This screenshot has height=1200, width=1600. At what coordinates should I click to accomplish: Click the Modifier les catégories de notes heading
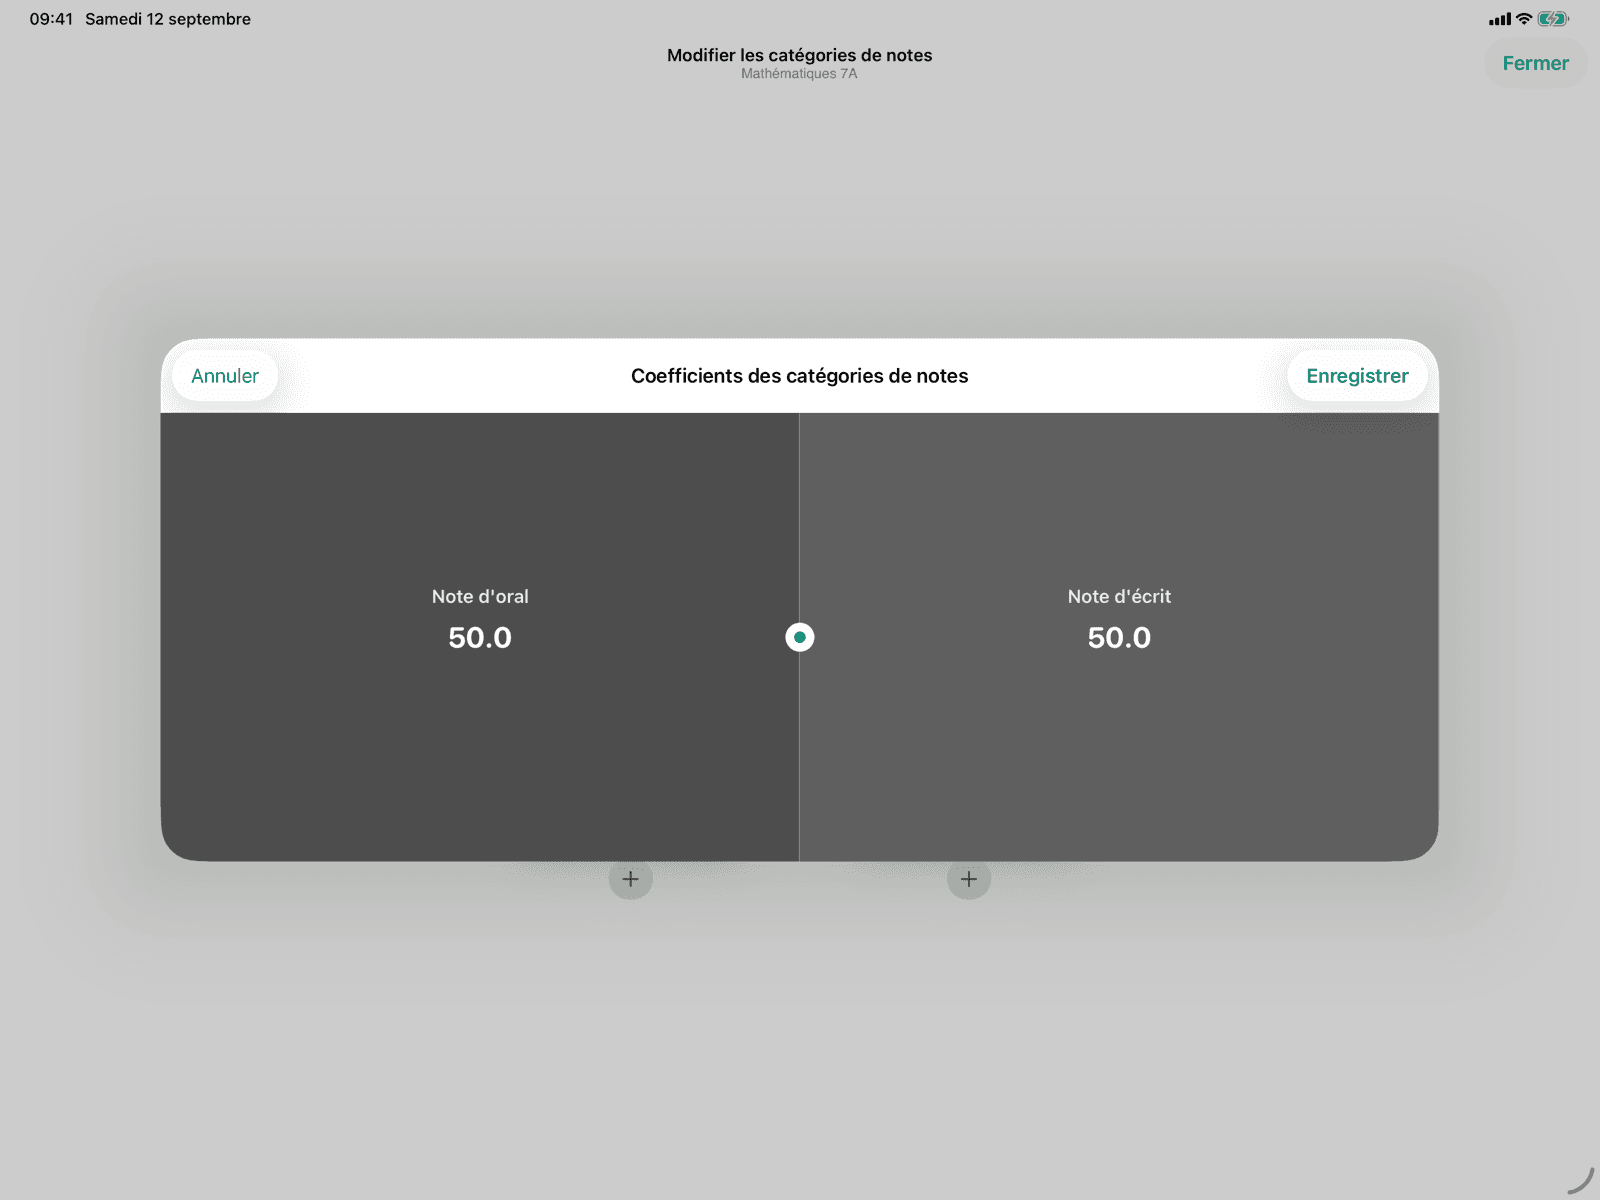pyautogui.click(x=800, y=55)
